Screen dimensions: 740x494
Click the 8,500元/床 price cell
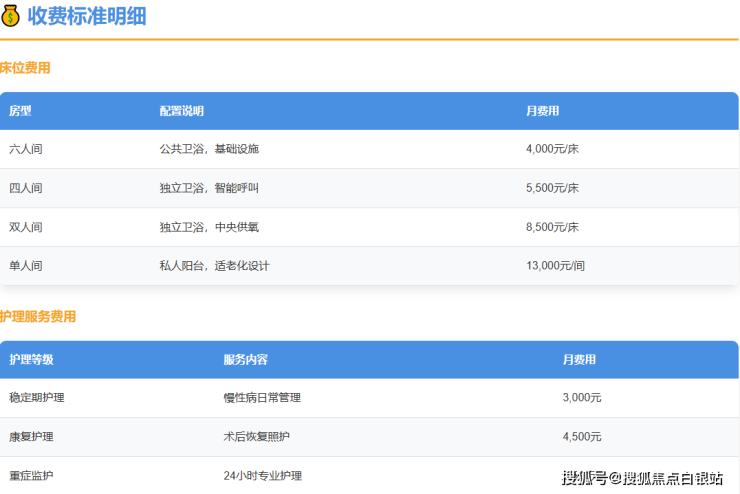[552, 227]
